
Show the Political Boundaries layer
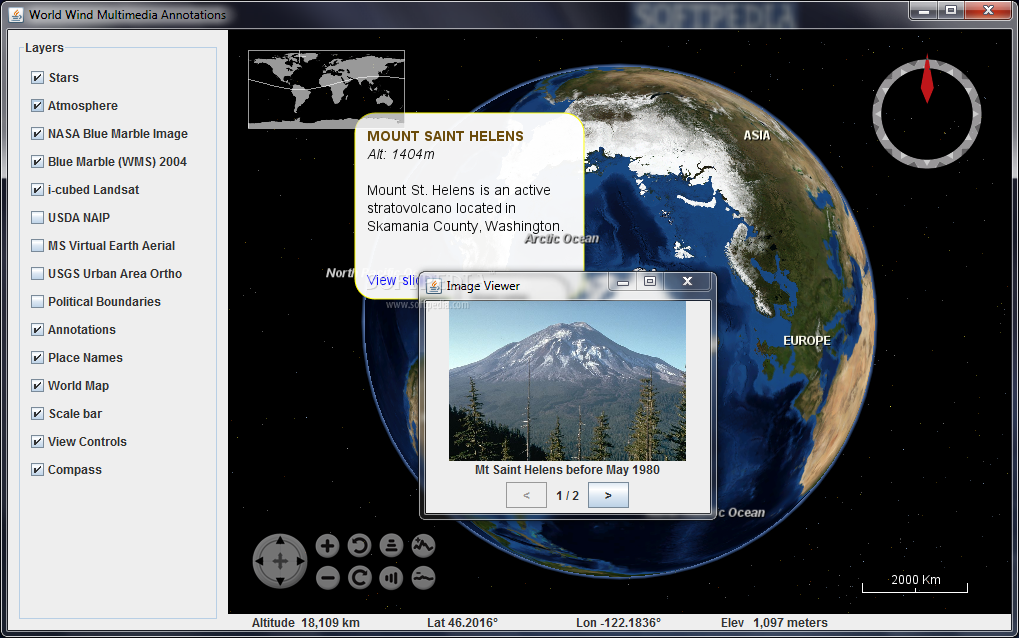(x=37, y=301)
